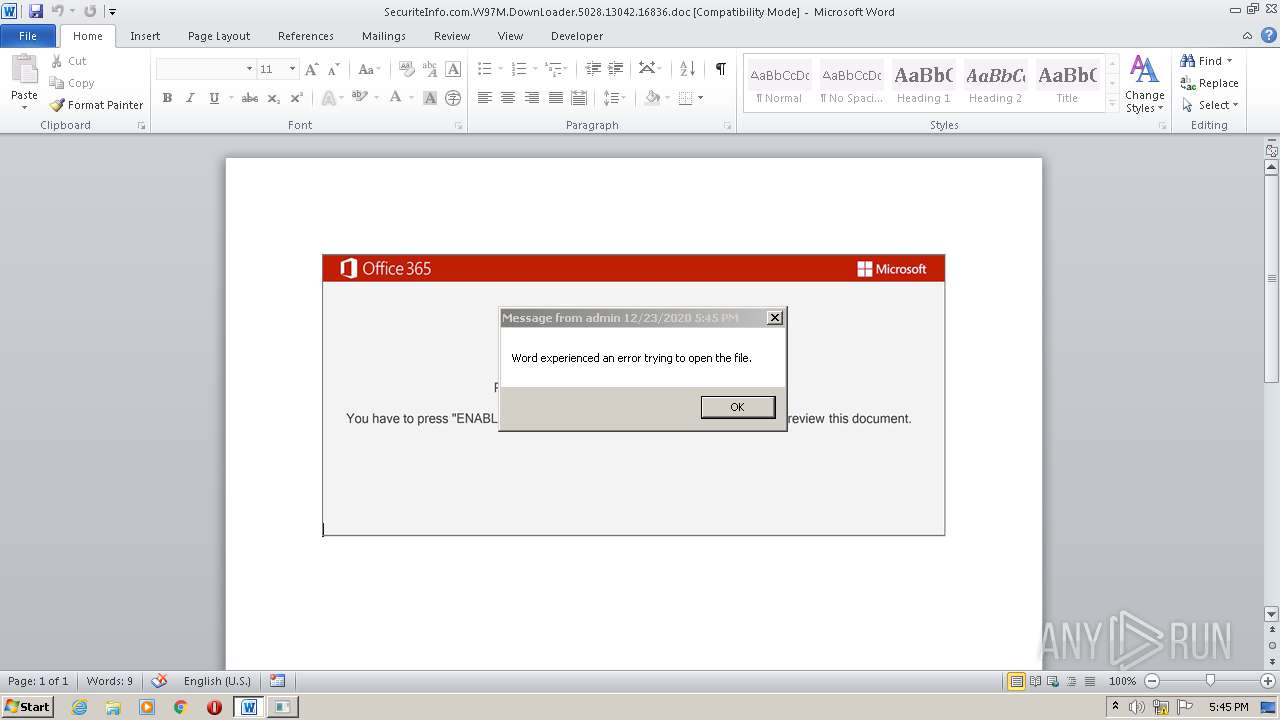Toggle Show/Hide paragraph marks
The height and width of the screenshot is (720, 1280).
(x=721, y=69)
